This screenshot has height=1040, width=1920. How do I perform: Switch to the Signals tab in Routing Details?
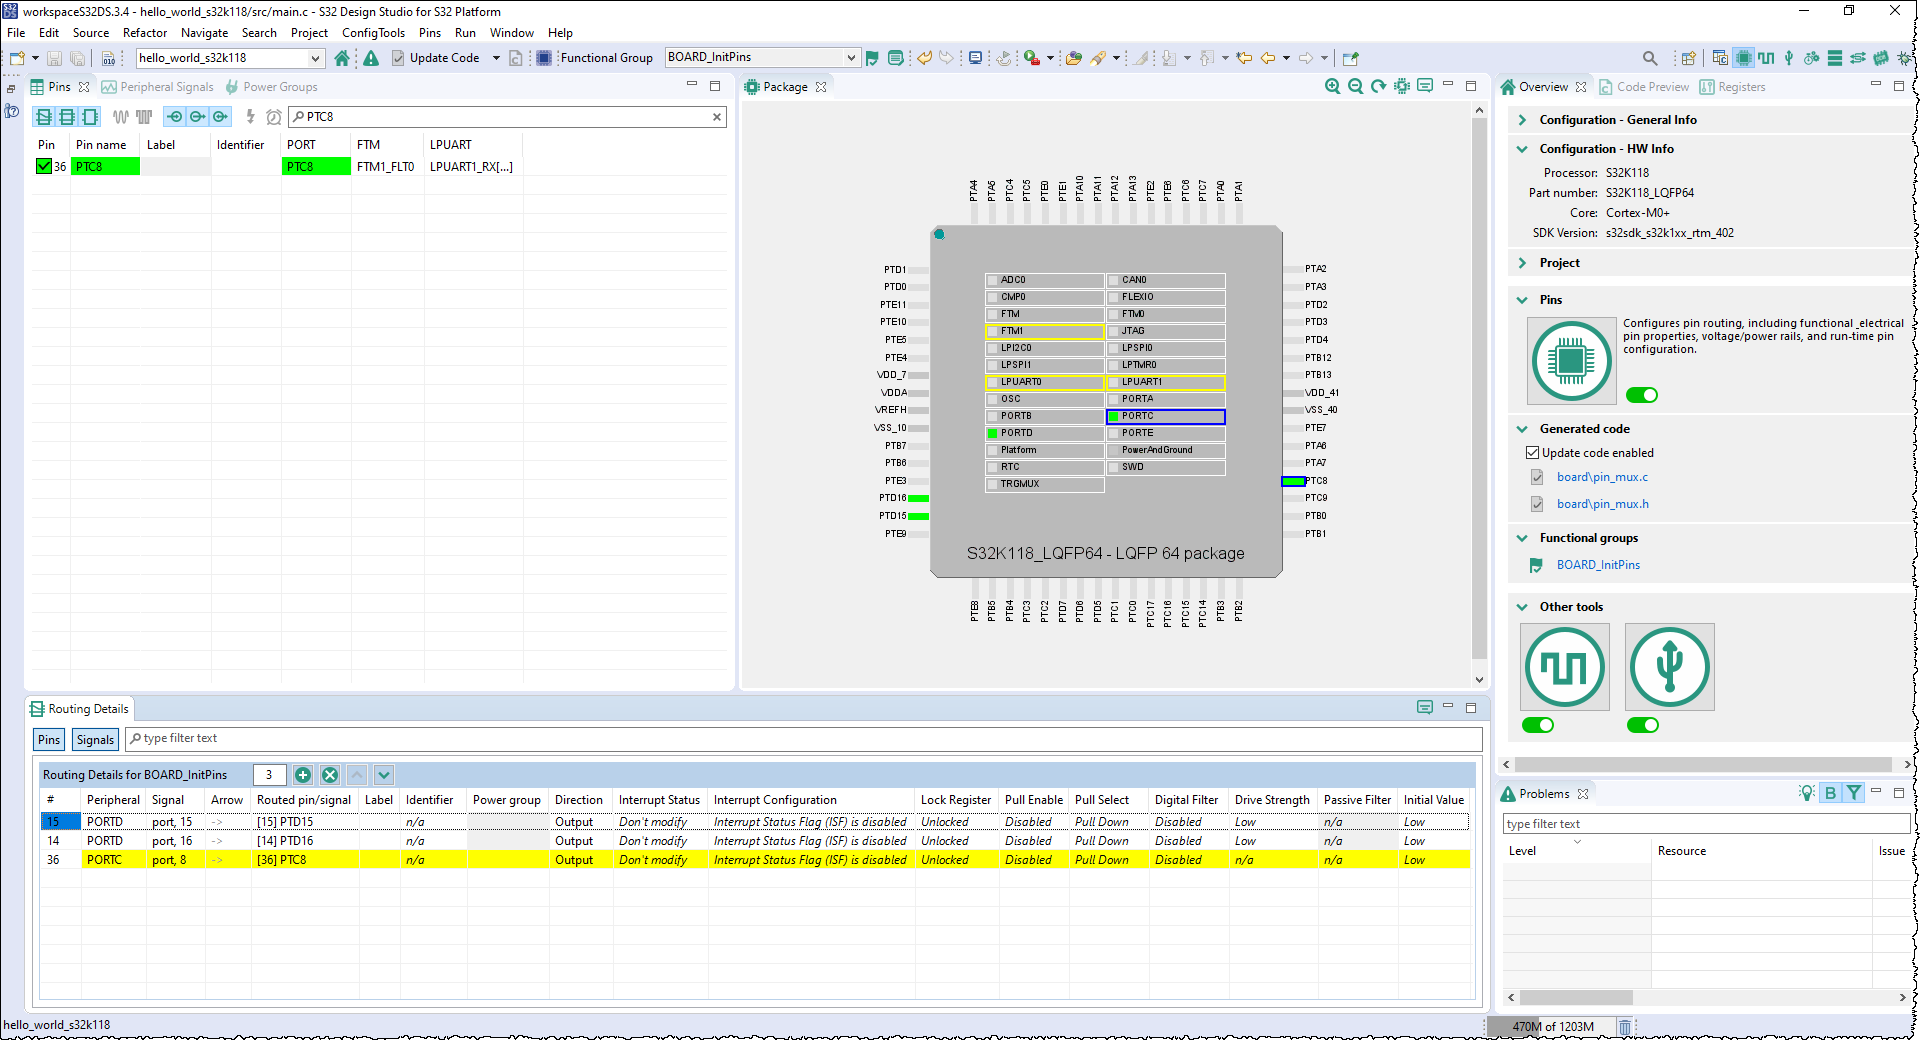tap(94, 739)
